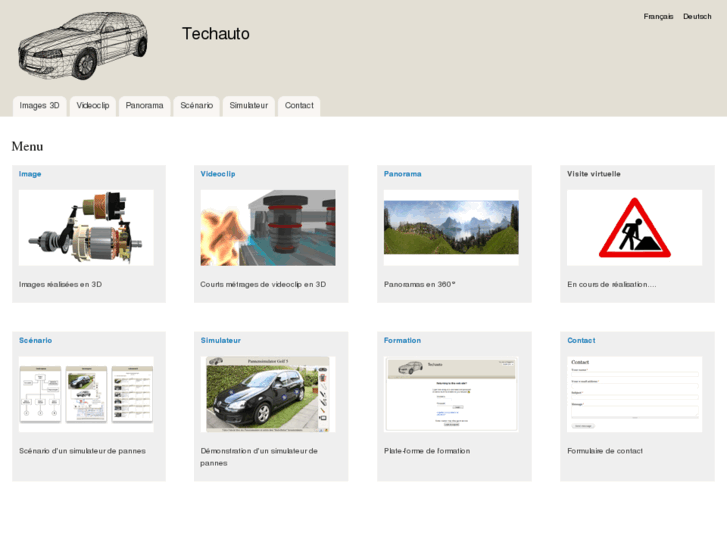Open the Formation card heading link
This screenshot has height=545, width=727.
[x=402, y=340]
